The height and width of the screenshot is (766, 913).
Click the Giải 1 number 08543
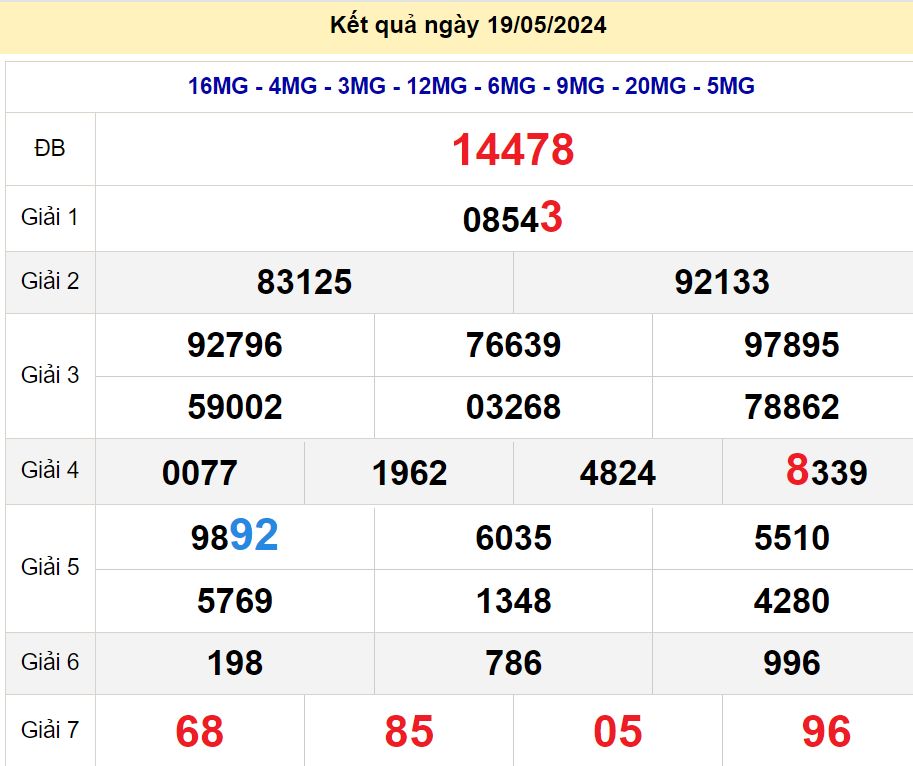(512, 218)
